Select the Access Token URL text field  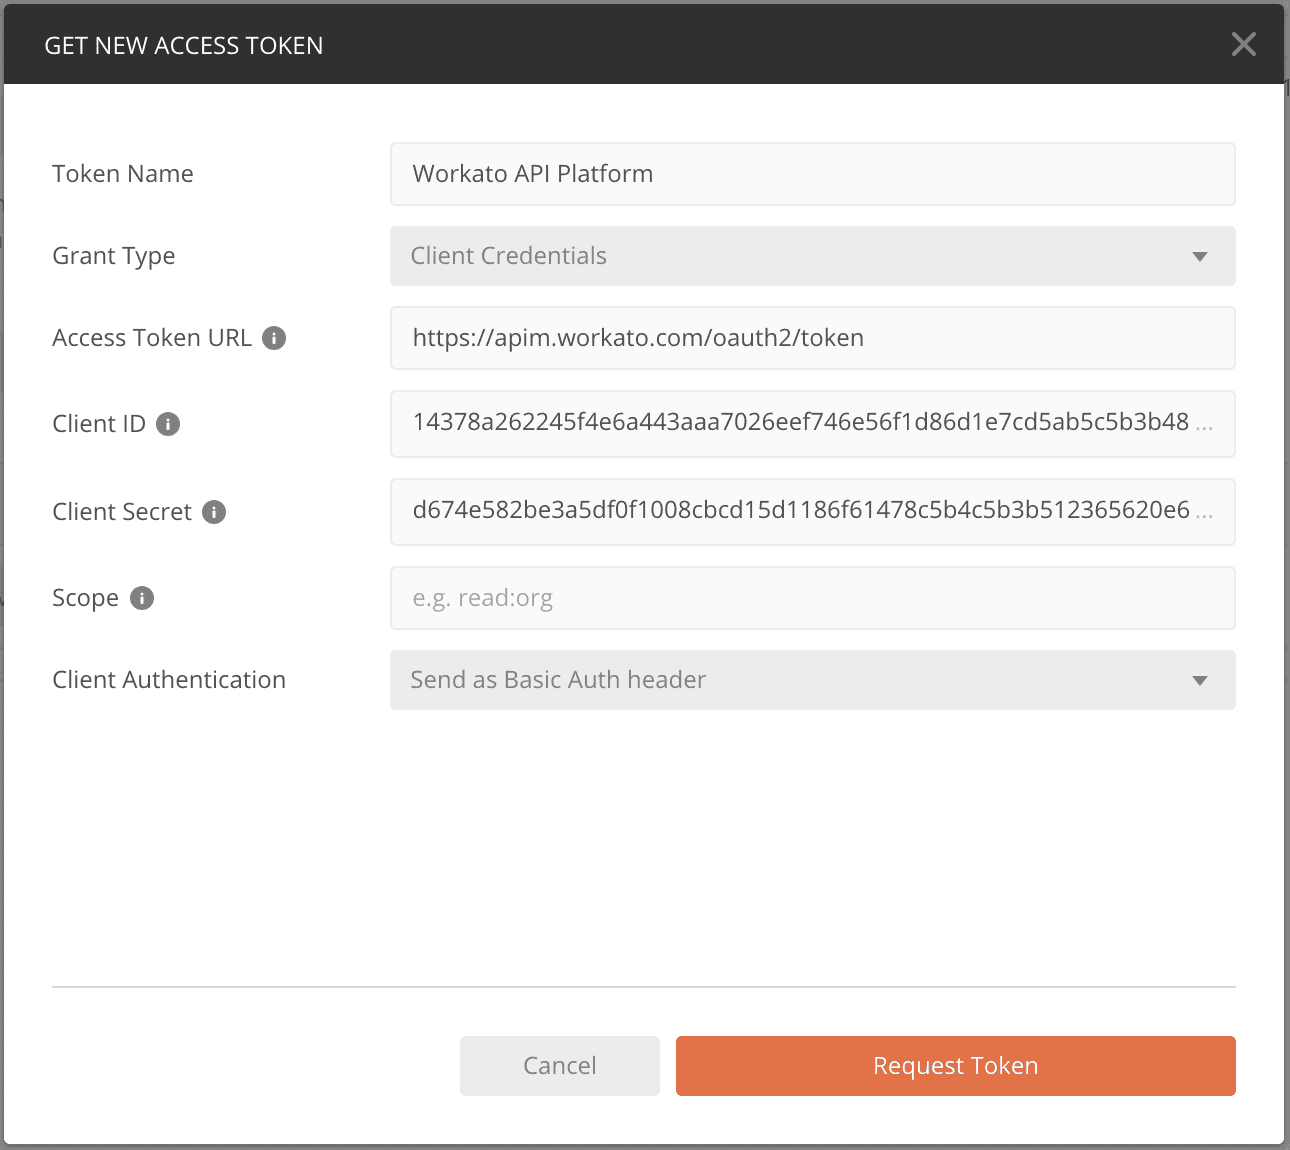[812, 338]
